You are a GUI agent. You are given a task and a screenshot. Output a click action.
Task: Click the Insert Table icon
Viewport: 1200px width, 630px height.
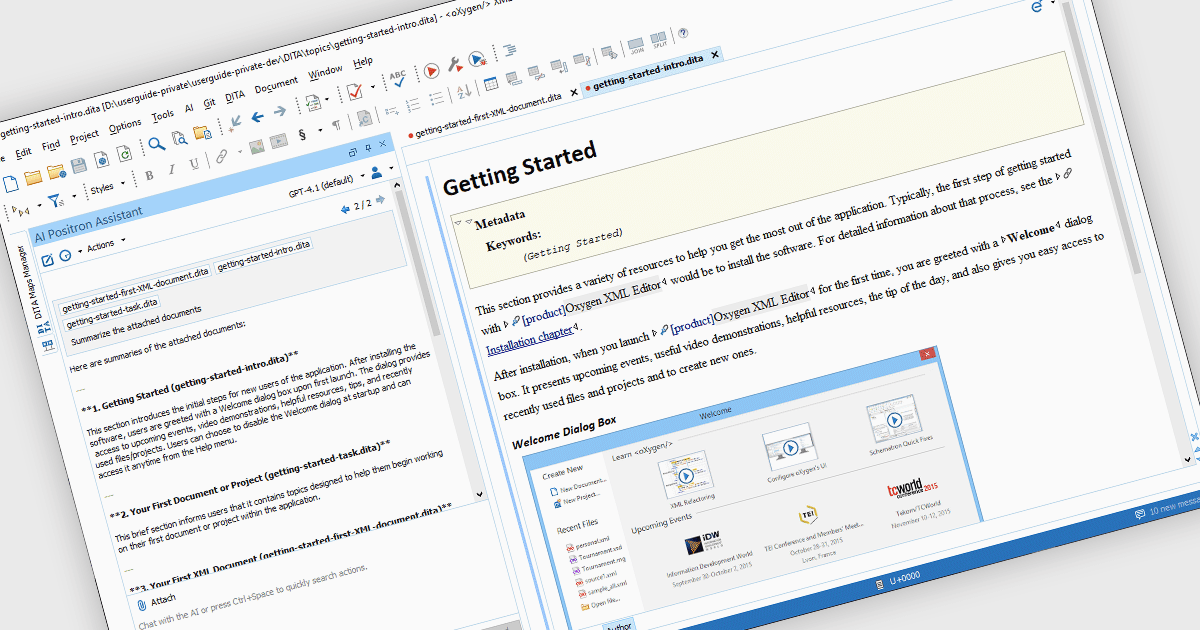[x=491, y=84]
